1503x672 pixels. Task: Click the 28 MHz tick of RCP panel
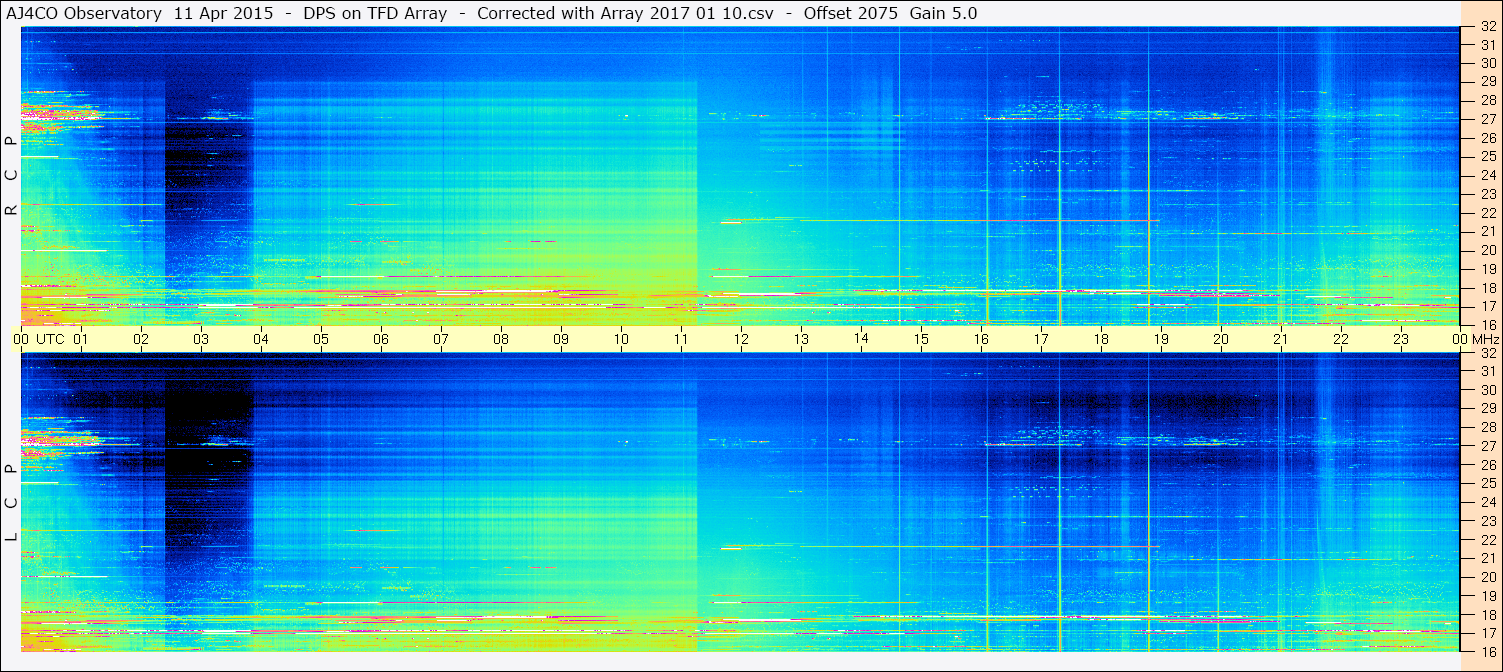click(1487, 101)
